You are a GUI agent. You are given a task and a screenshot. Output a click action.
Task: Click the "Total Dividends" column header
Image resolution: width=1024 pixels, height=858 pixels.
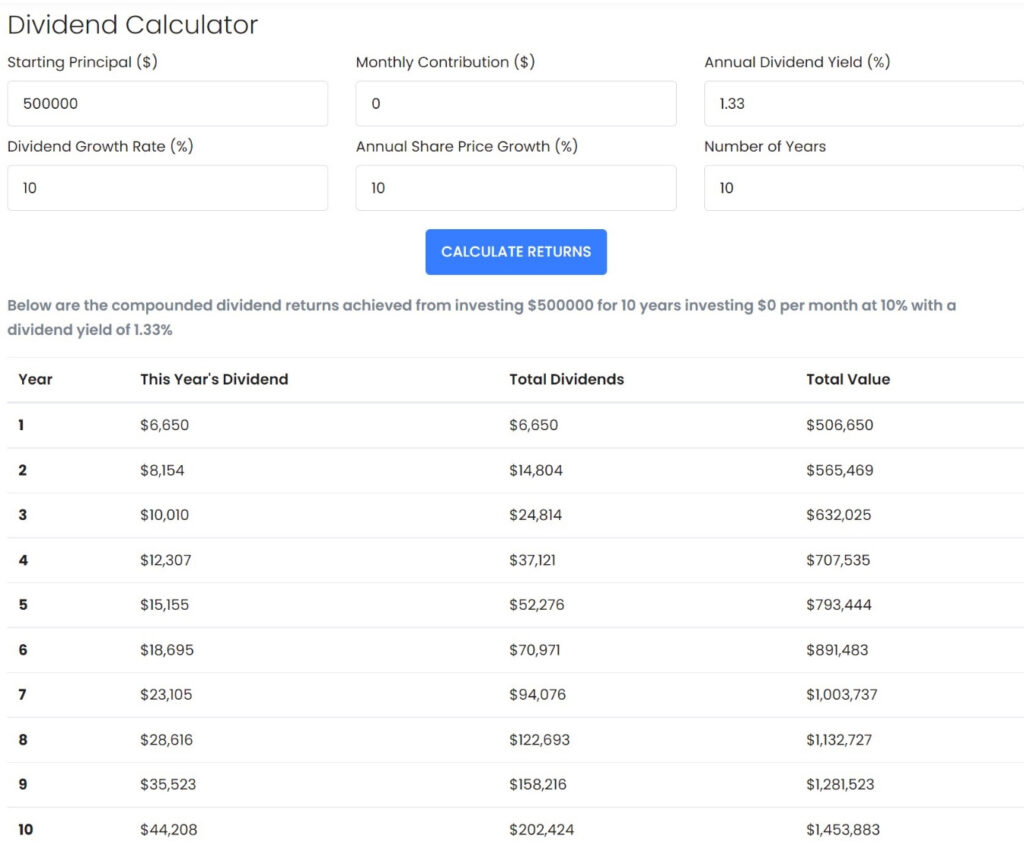[x=567, y=379]
